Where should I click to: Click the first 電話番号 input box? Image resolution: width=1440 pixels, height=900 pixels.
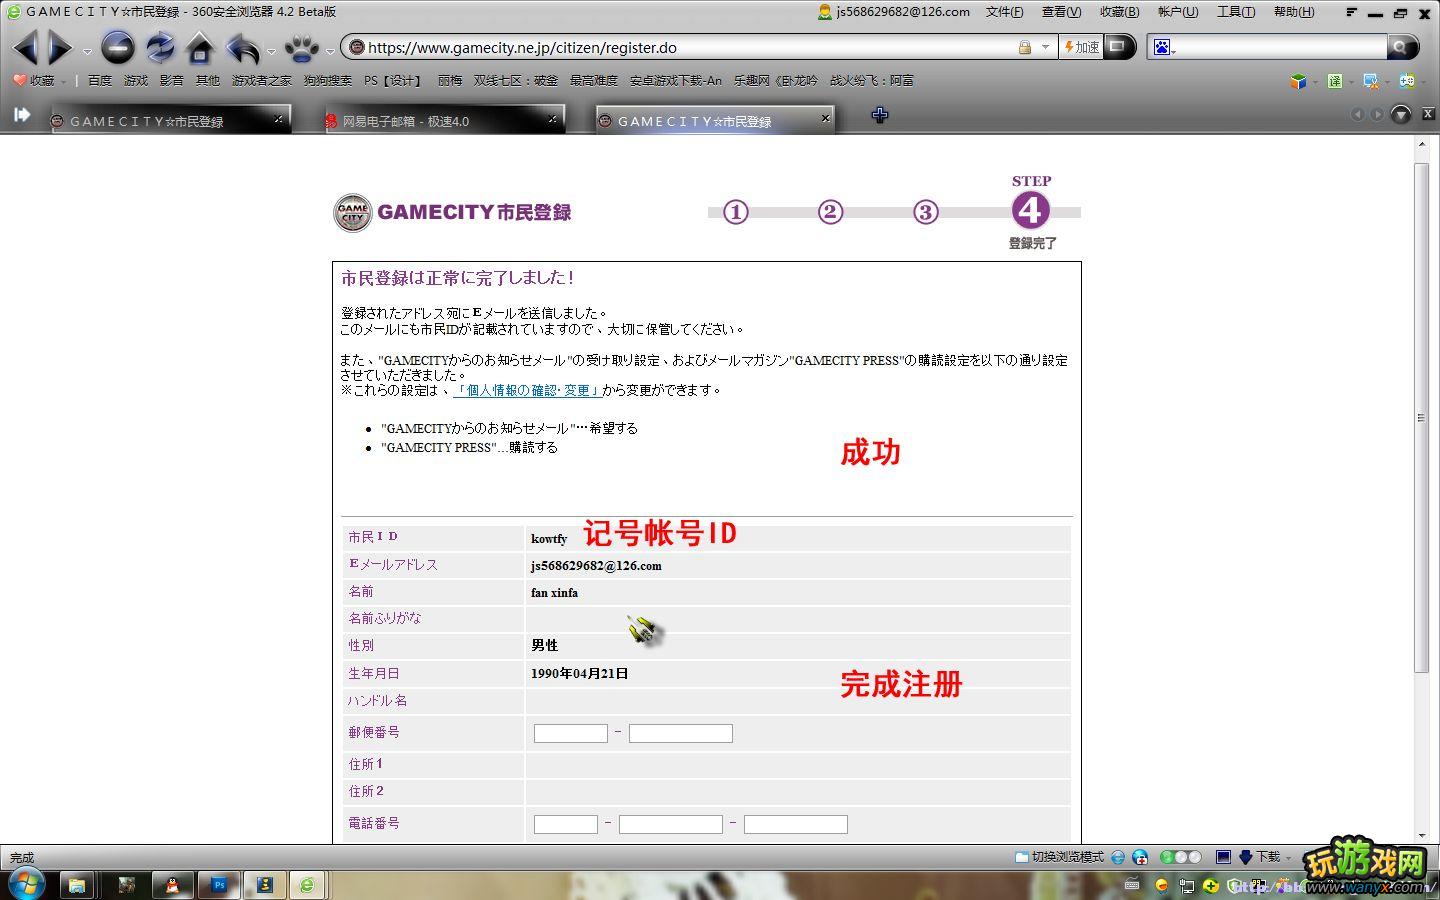pyautogui.click(x=566, y=824)
